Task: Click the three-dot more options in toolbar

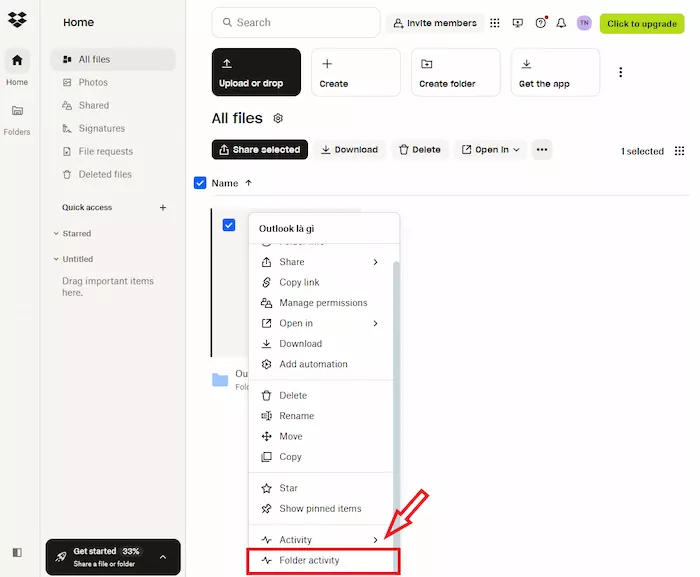Action: point(542,150)
